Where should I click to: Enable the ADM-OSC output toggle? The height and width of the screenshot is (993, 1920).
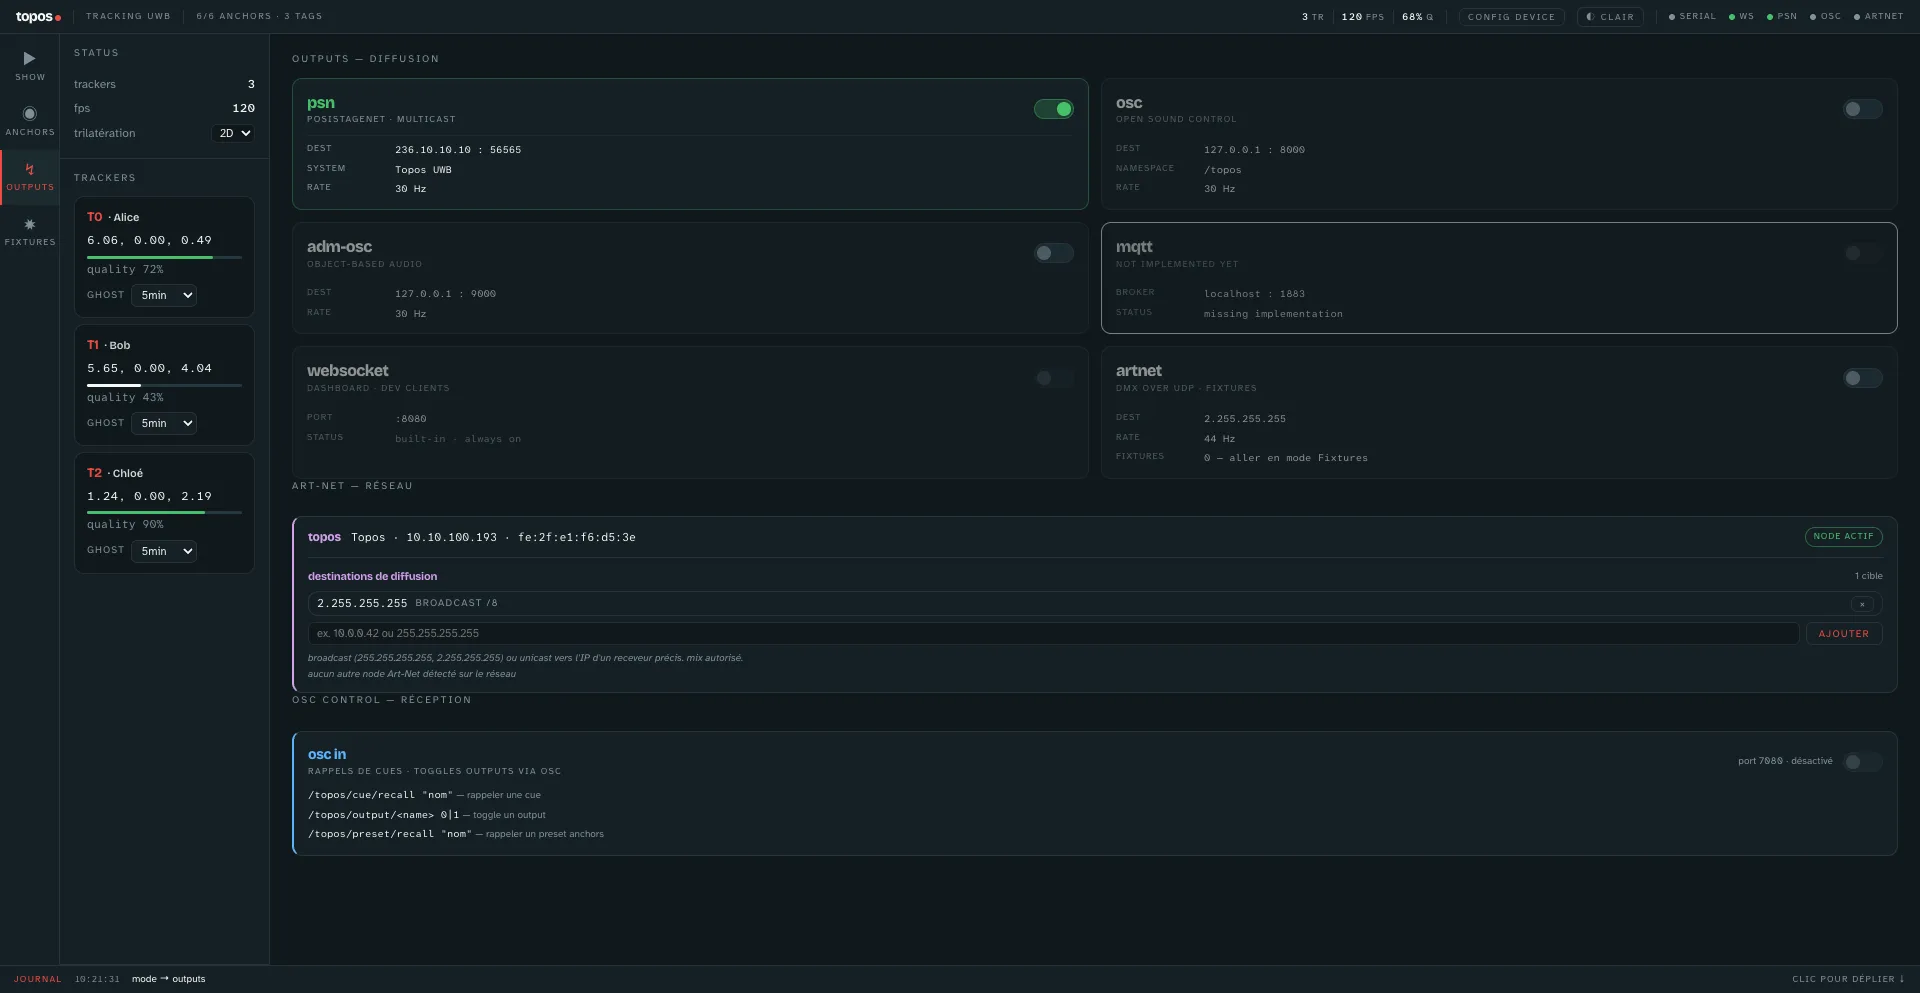[x=1054, y=253]
